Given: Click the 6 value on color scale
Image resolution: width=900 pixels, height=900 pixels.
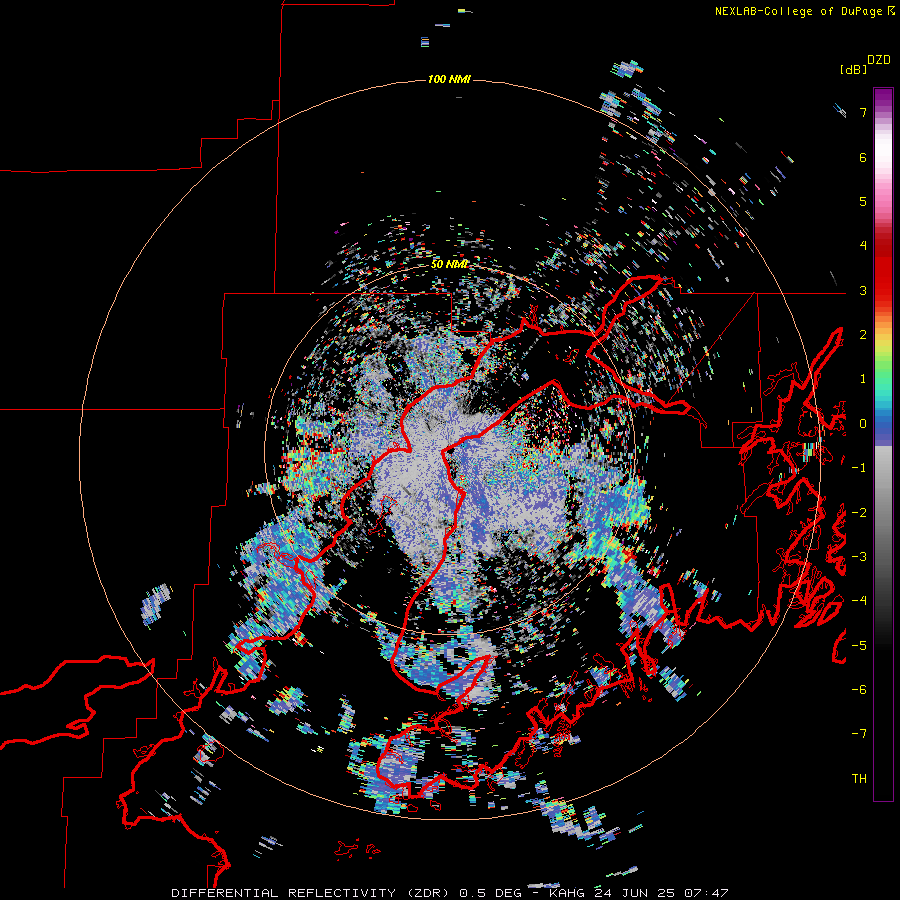Looking at the screenshot, I should (x=863, y=157).
